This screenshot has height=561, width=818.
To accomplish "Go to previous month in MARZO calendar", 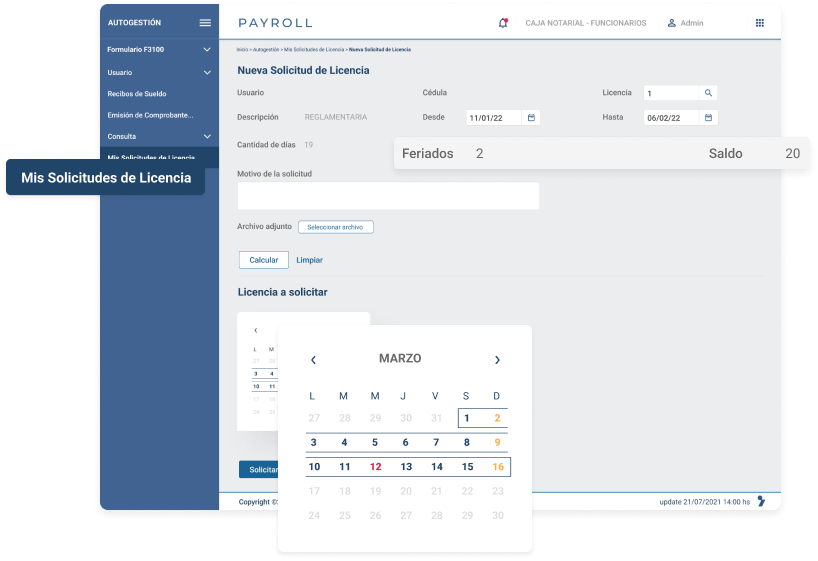I will pos(313,360).
